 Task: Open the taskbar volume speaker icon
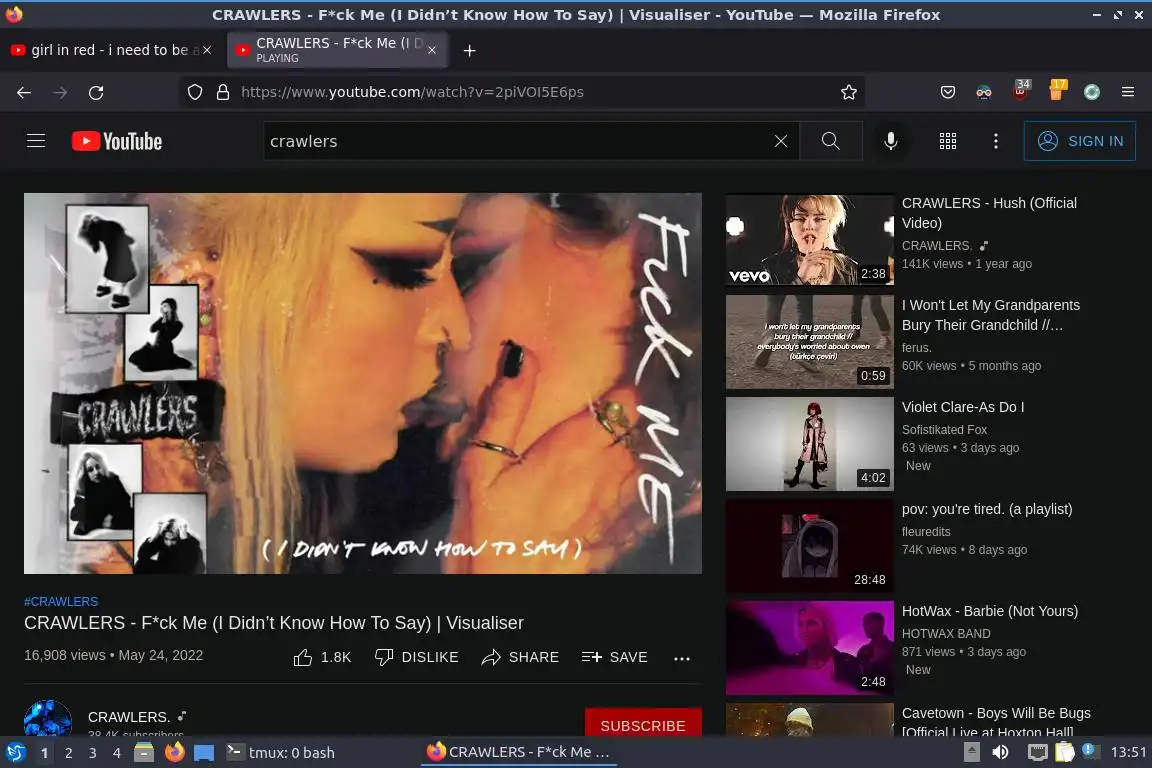(1000, 752)
